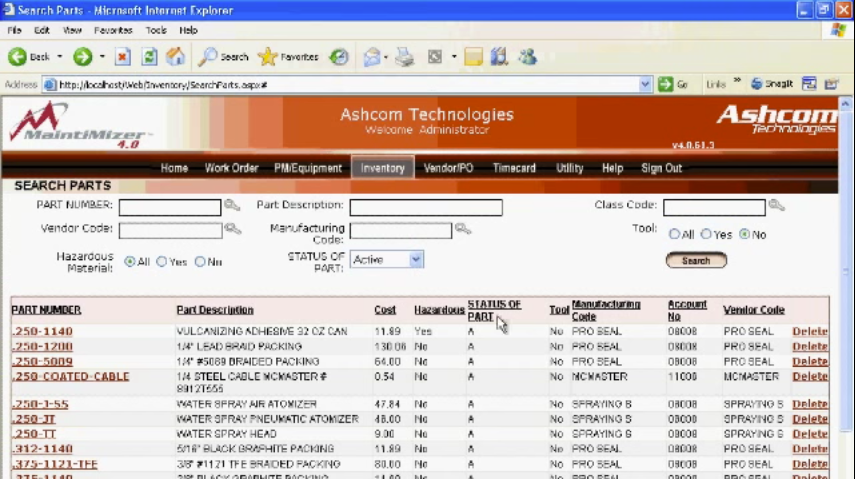Go to the PM/Equipment navigation tab
Image resolution: width=855 pixels, height=479 pixels.
pos(308,168)
